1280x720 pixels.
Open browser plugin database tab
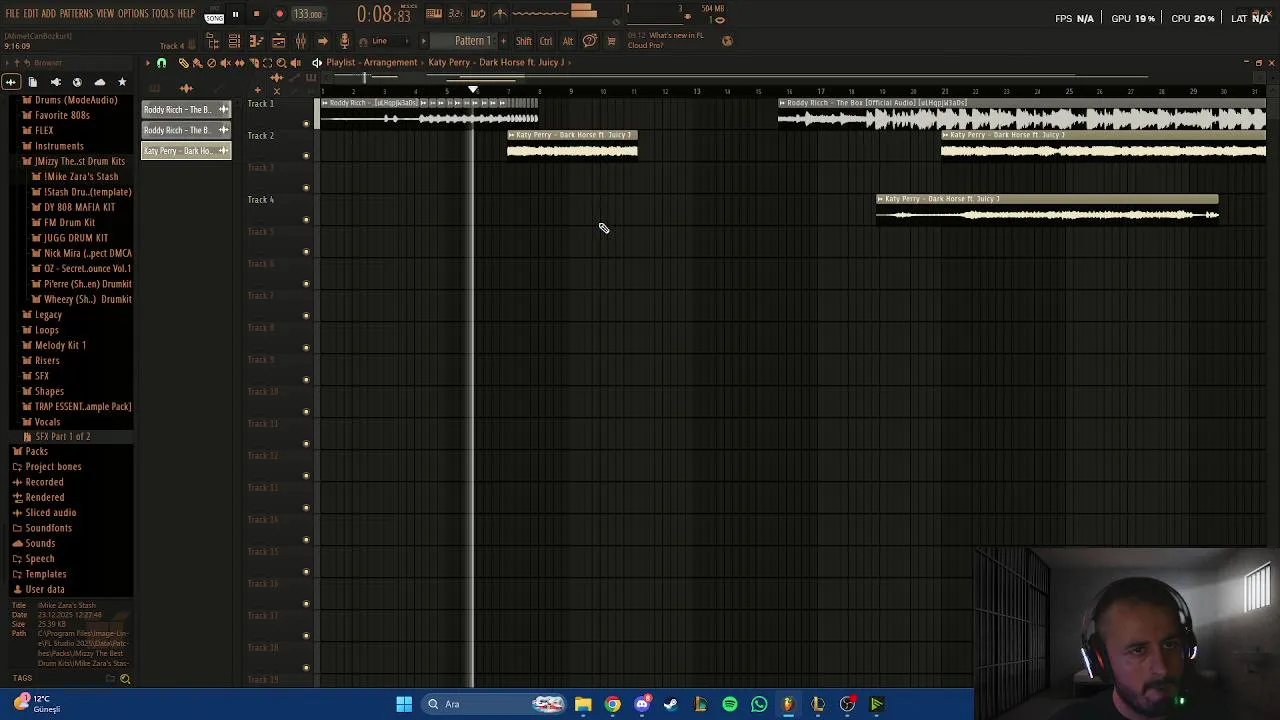pyautogui.click(x=55, y=82)
